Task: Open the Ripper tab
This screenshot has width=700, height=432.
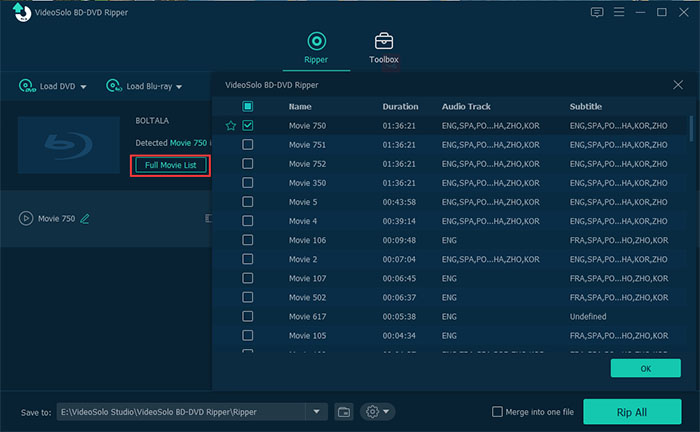Action: 316,48
